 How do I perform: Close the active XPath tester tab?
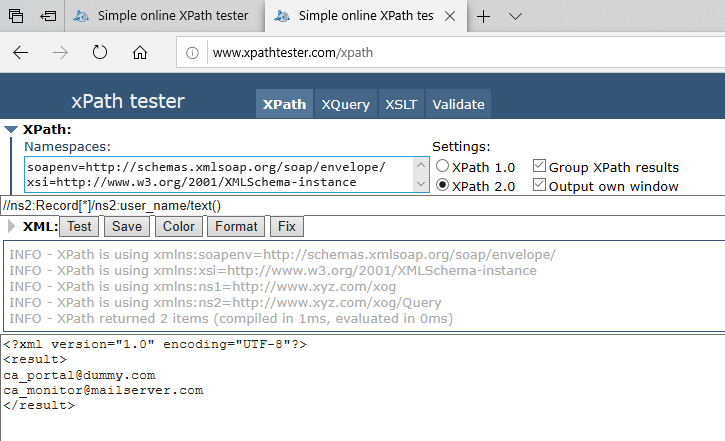tap(450, 16)
